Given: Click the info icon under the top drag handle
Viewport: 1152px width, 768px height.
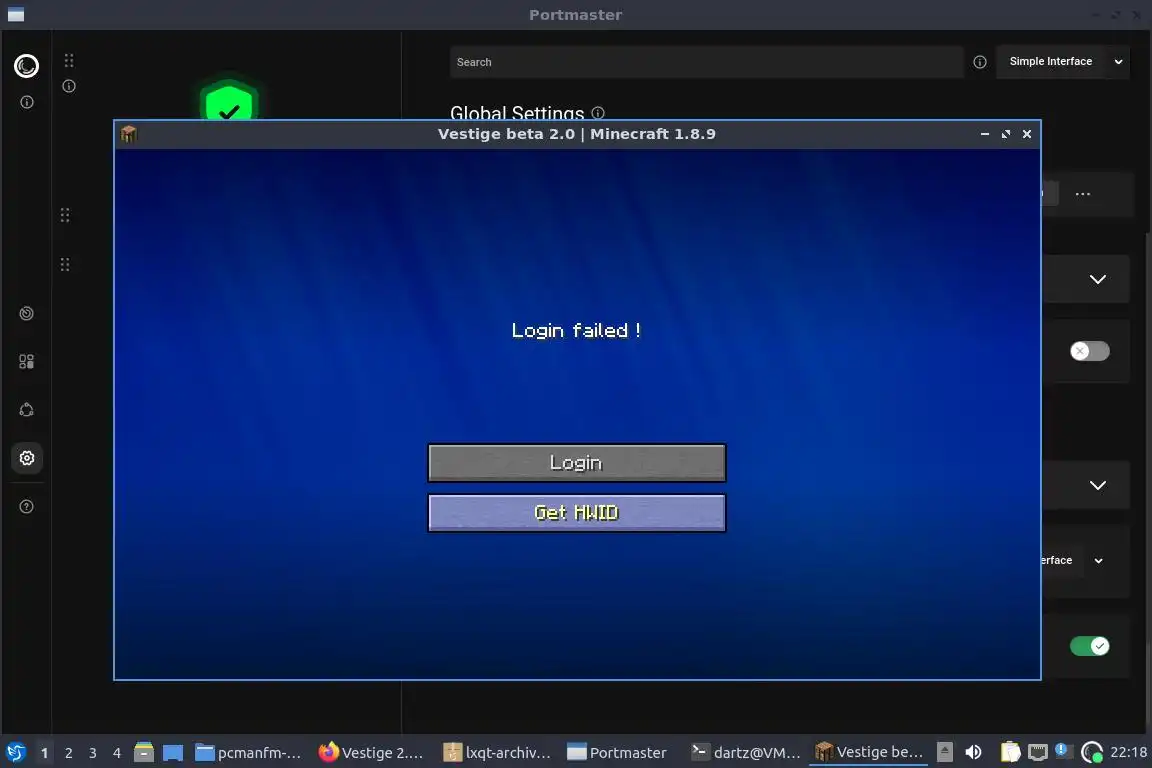Looking at the screenshot, I should [69, 86].
